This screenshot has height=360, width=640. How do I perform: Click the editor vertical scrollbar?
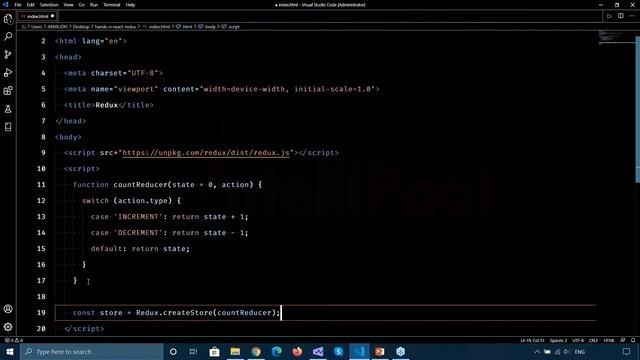638,110
